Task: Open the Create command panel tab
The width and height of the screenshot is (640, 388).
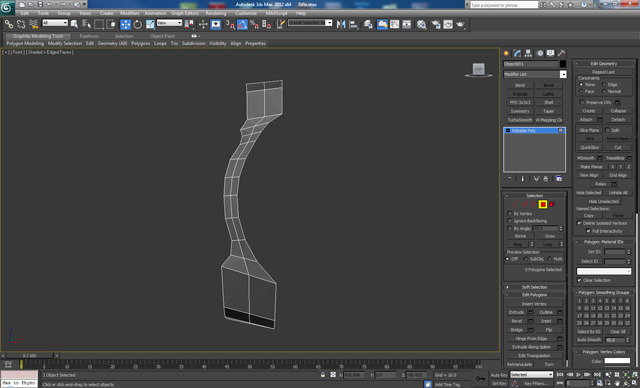Action: click(507, 53)
